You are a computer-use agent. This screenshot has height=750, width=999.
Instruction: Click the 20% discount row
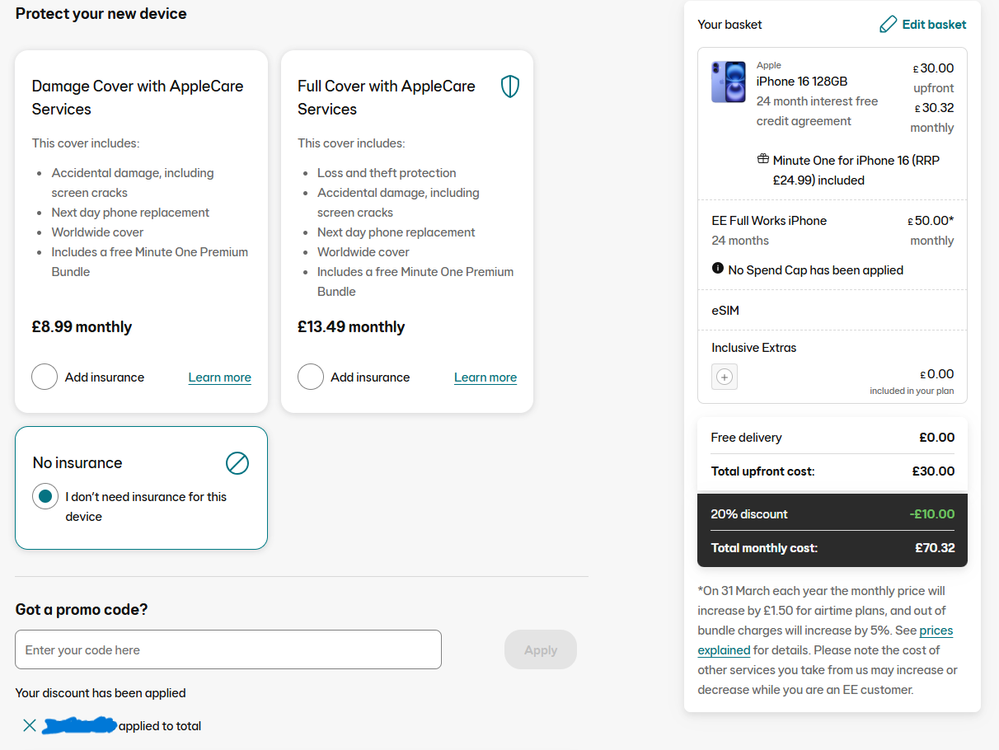tap(832, 514)
